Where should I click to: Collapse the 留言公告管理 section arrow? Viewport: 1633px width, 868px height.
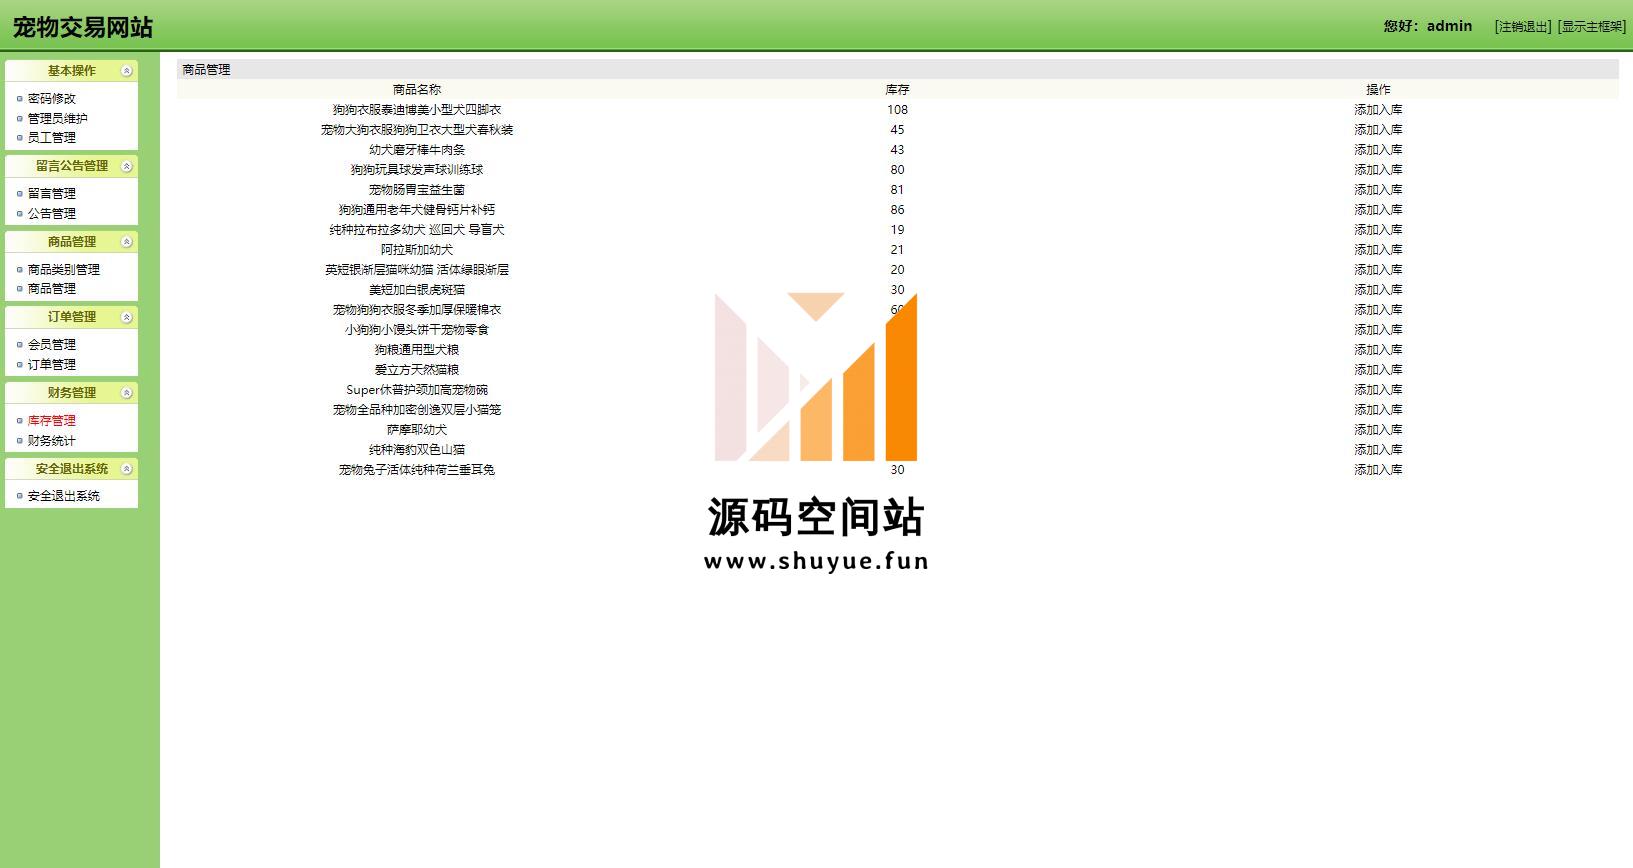point(127,166)
